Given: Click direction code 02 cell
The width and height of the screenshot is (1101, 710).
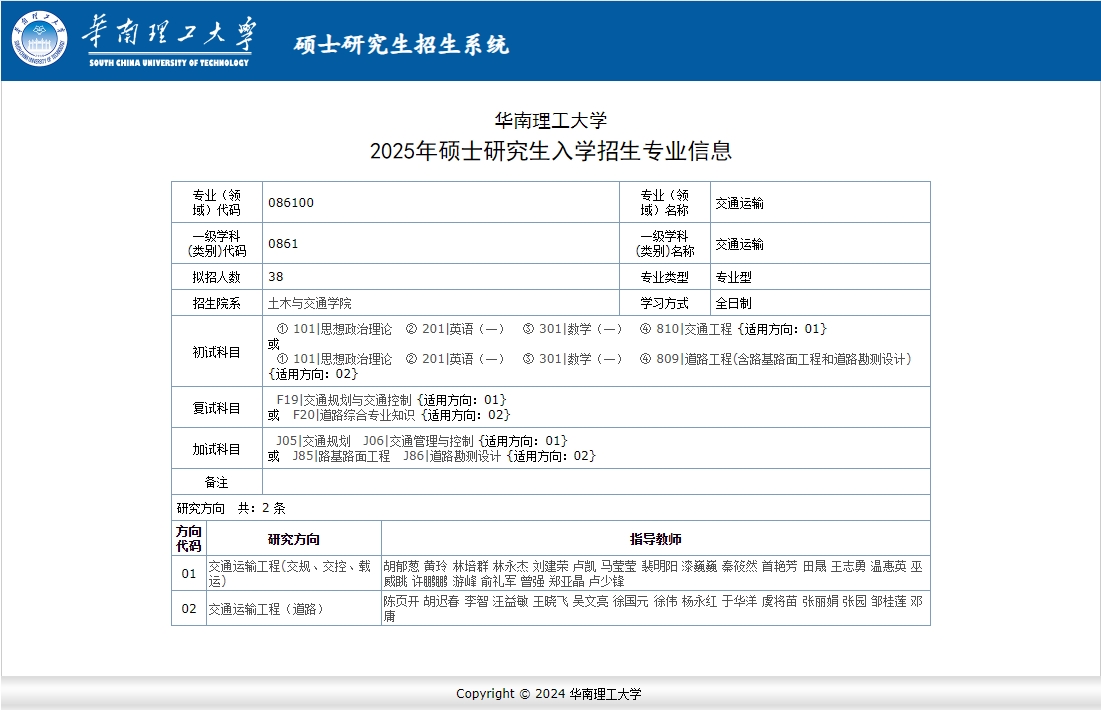Looking at the screenshot, I should point(189,608).
